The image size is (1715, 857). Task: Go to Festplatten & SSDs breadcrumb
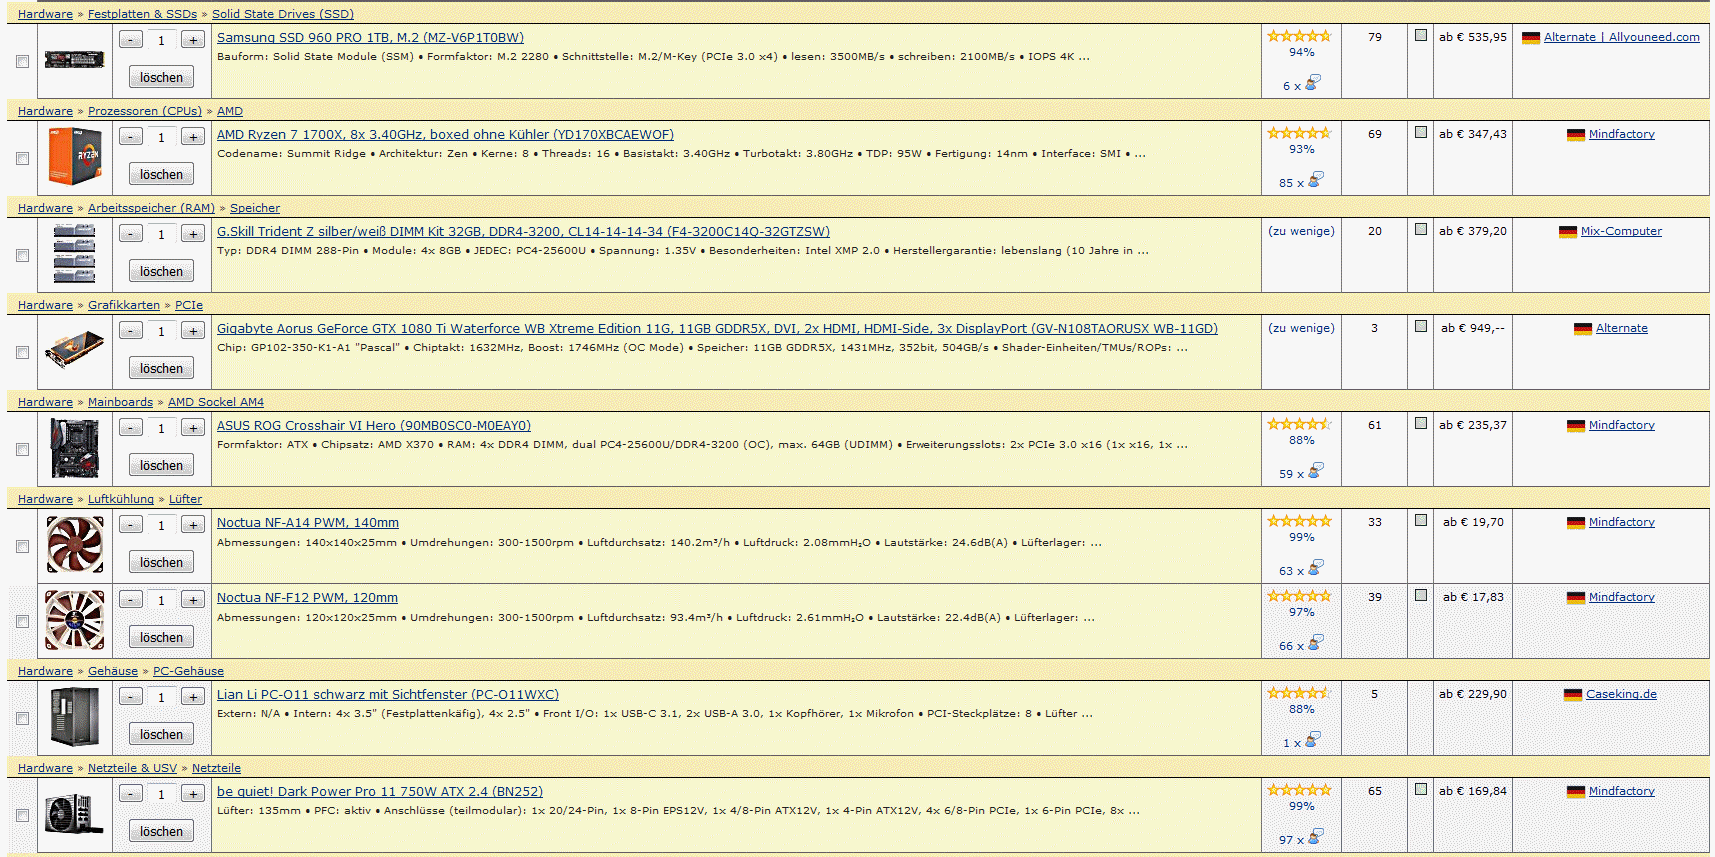142,14
